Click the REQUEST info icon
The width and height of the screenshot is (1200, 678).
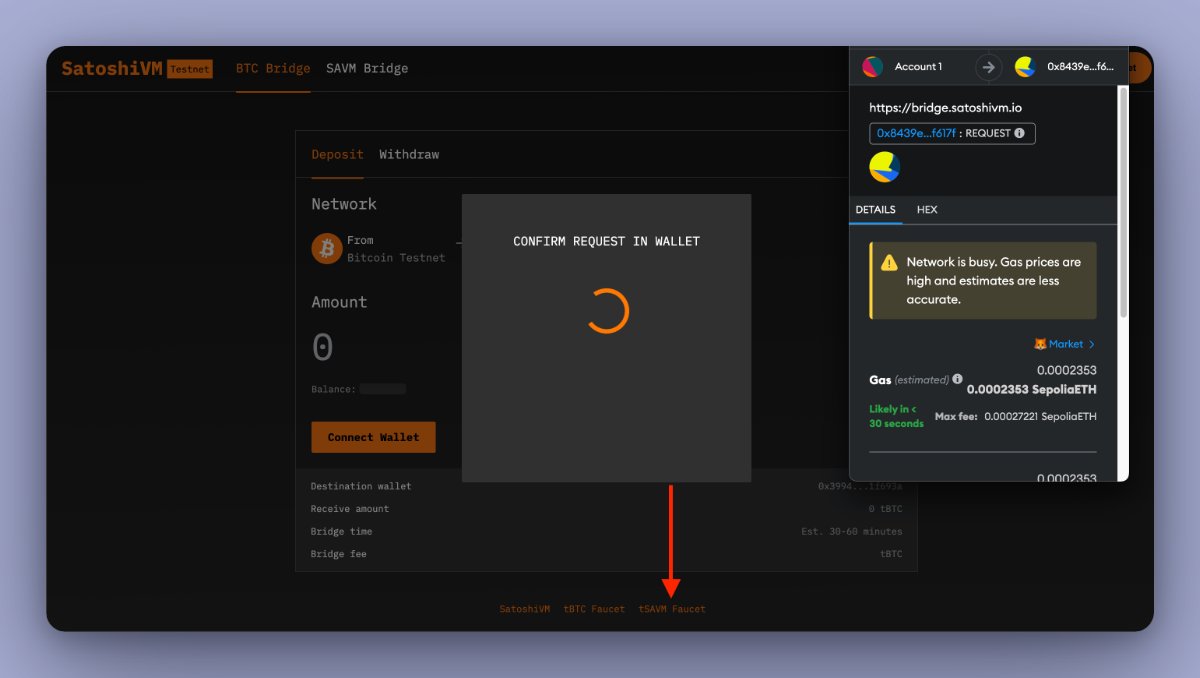(x=1019, y=133)
